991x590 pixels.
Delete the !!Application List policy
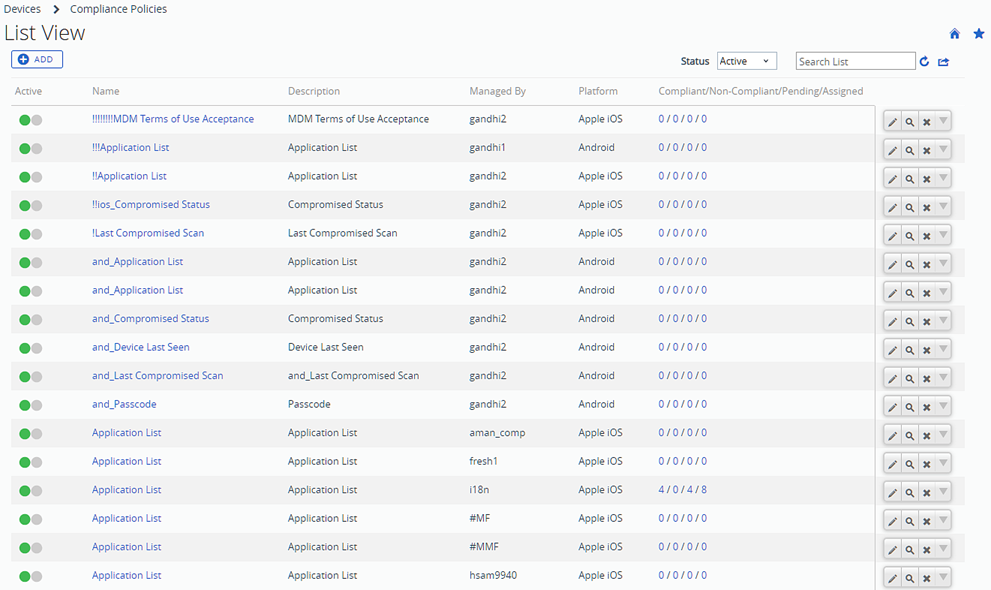point(927,178)
